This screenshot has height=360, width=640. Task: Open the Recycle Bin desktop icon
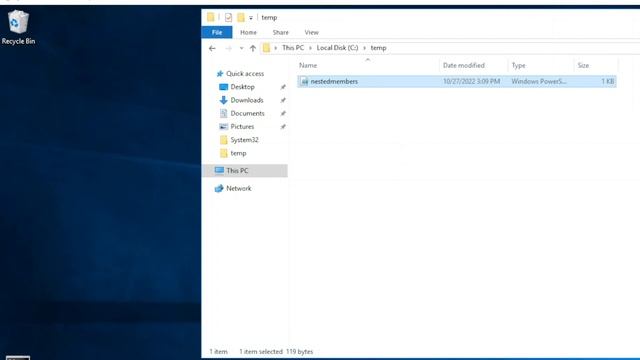(18, 27)
